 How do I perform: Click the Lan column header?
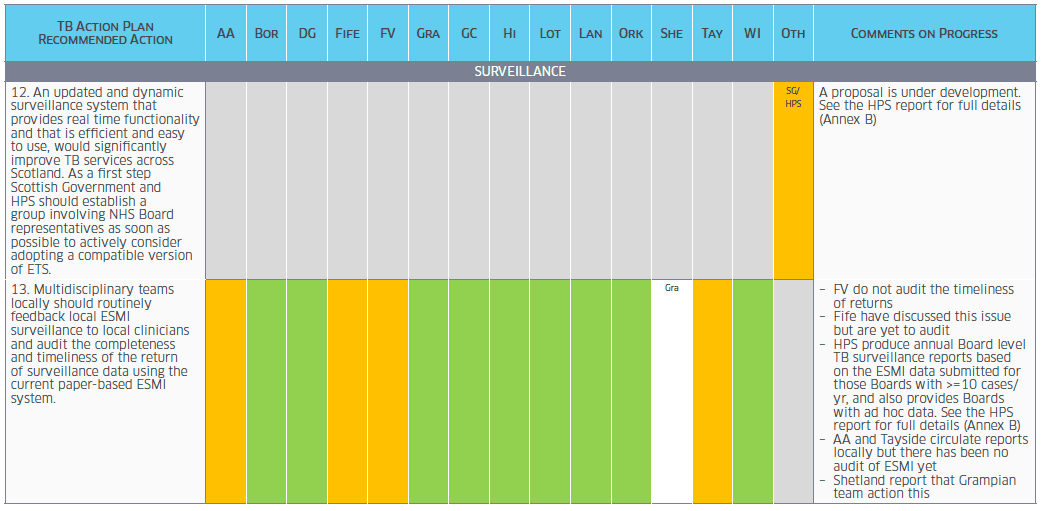[591, 33]
